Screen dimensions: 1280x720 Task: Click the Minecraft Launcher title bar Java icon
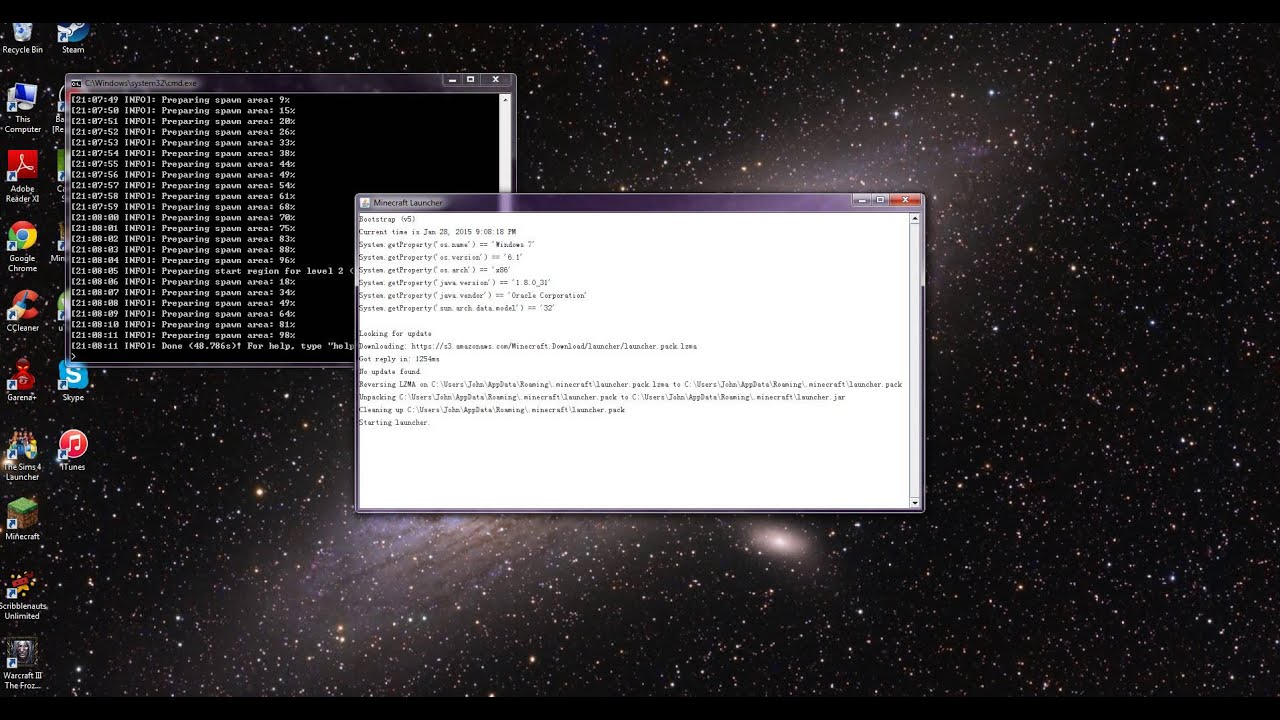(365, 202)
